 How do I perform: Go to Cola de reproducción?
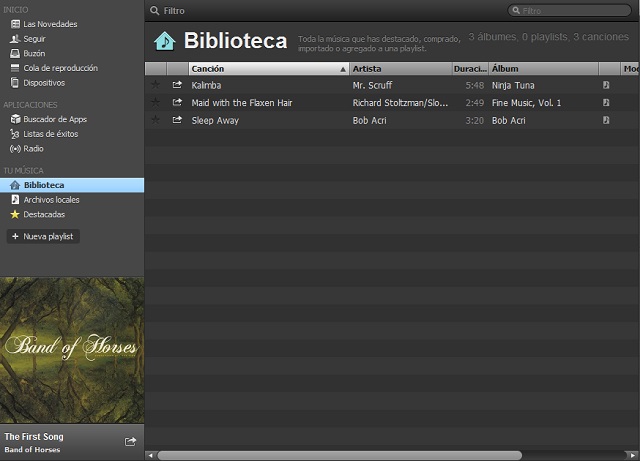pos(60,68)
